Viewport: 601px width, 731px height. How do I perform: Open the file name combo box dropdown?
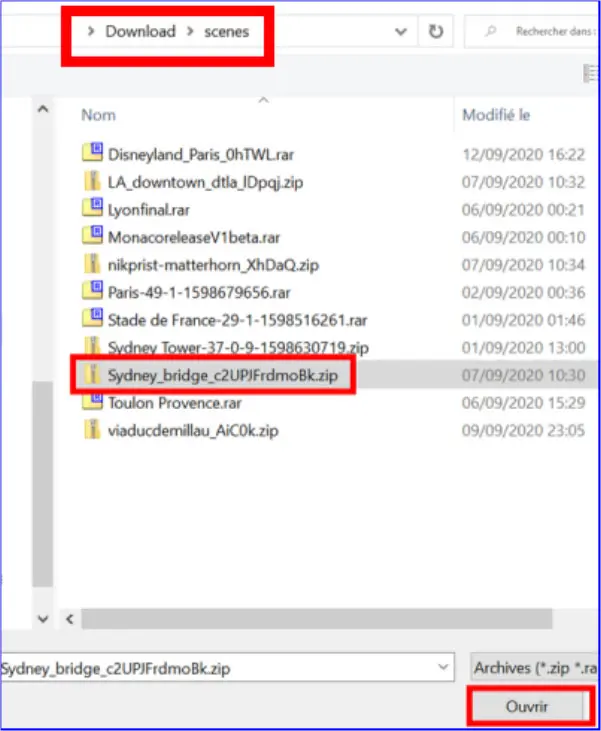point(443,668)
